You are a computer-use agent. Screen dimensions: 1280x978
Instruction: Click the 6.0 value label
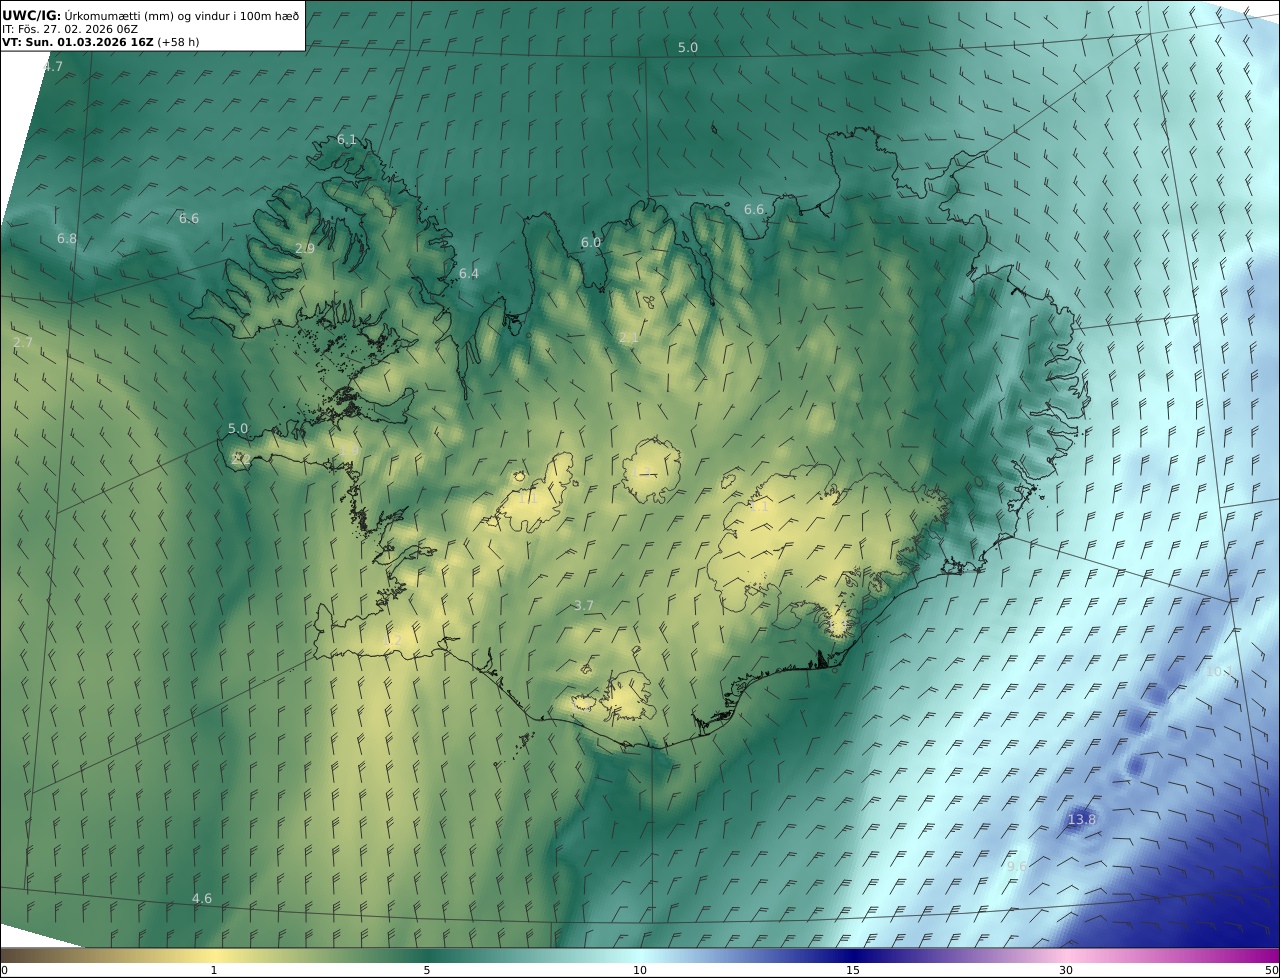591,243
